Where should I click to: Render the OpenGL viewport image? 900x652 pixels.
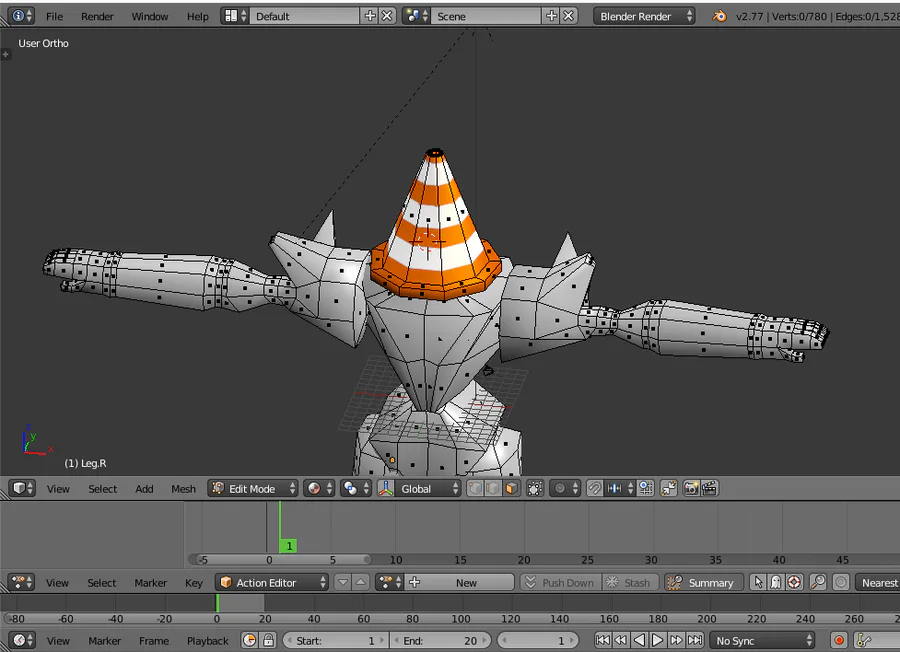point(691,488)
